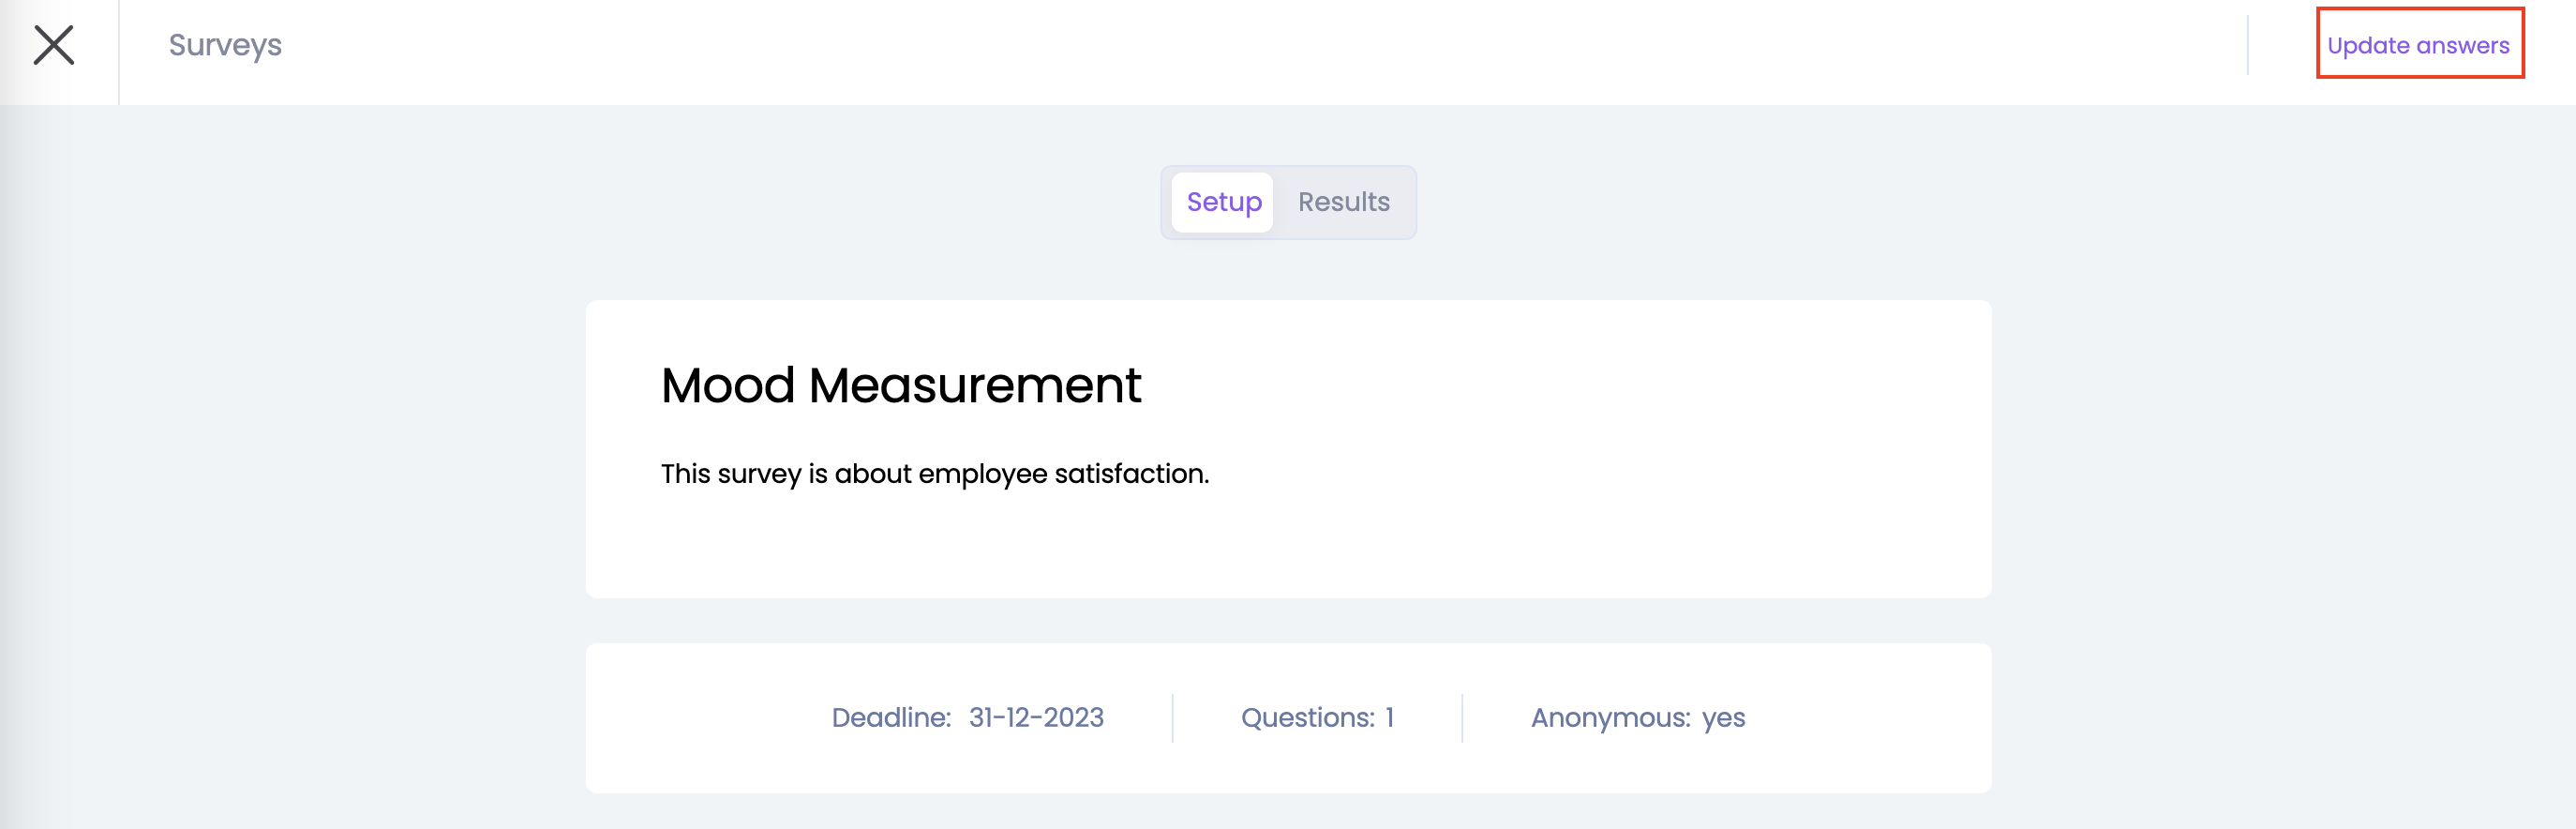Click the Deadline label
This screenshot has width=2576, height=829.
point(891,718)
